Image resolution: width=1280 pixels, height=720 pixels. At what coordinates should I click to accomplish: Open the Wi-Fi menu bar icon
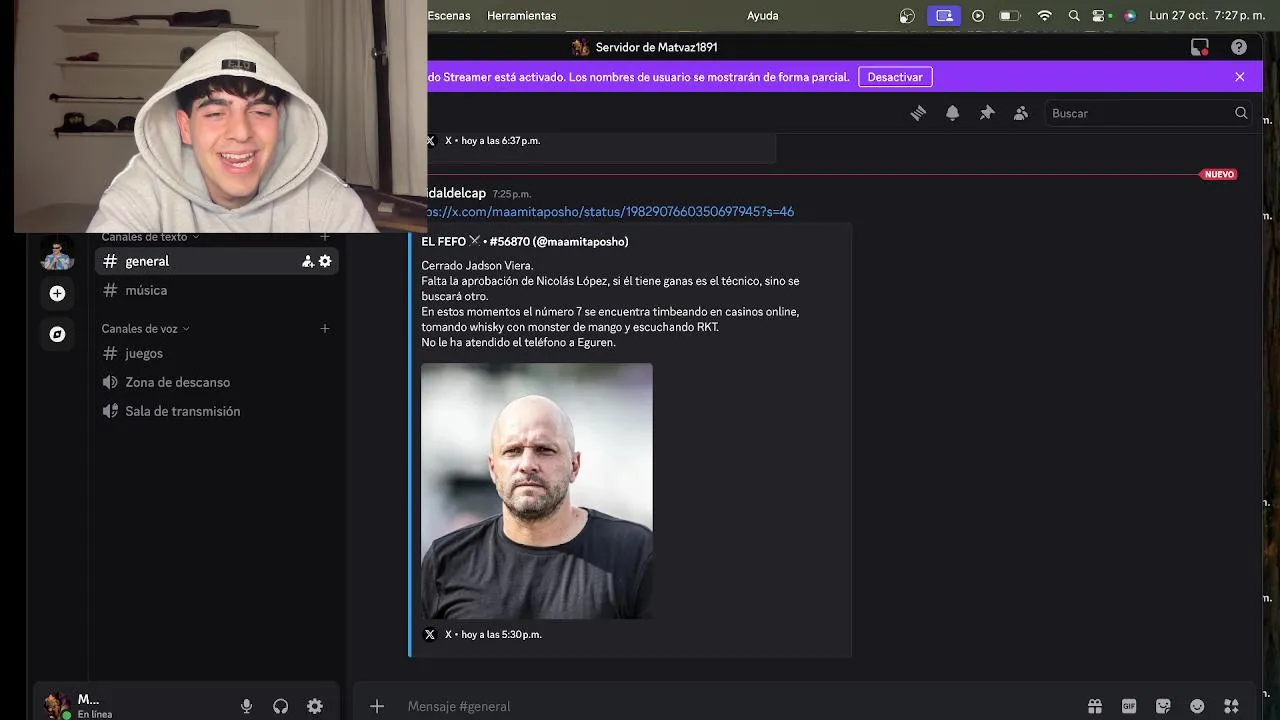point(1045,15)
